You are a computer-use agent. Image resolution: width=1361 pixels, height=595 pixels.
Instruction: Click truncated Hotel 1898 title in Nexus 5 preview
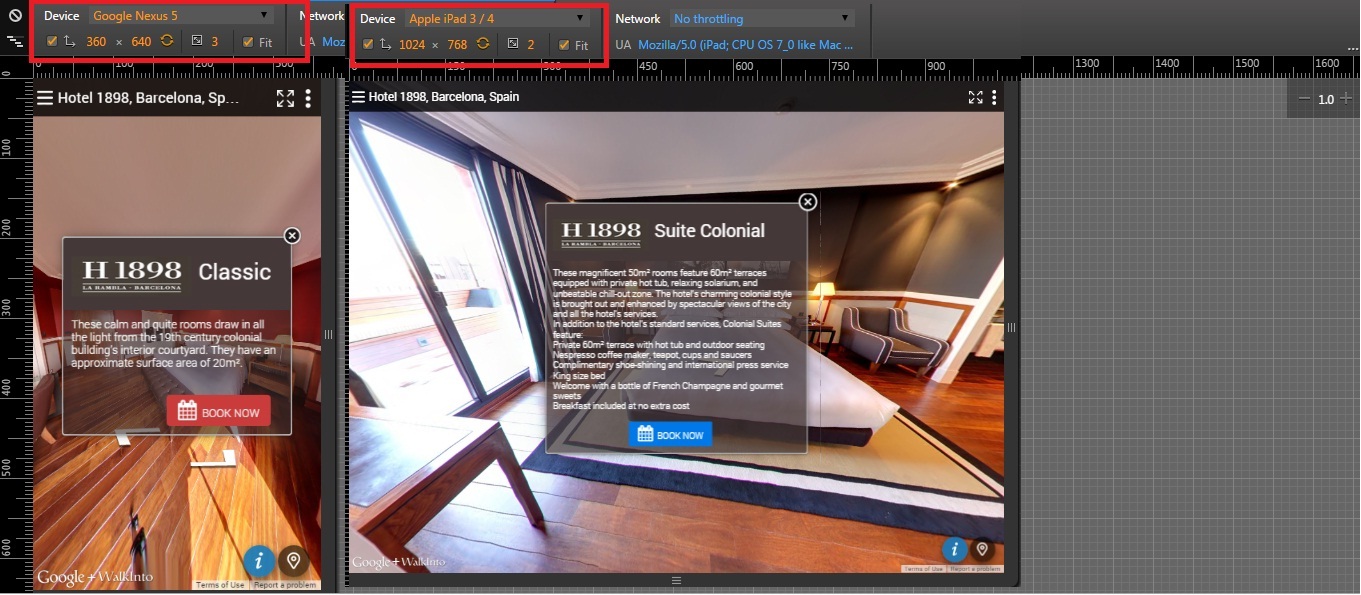pos(149,98)
